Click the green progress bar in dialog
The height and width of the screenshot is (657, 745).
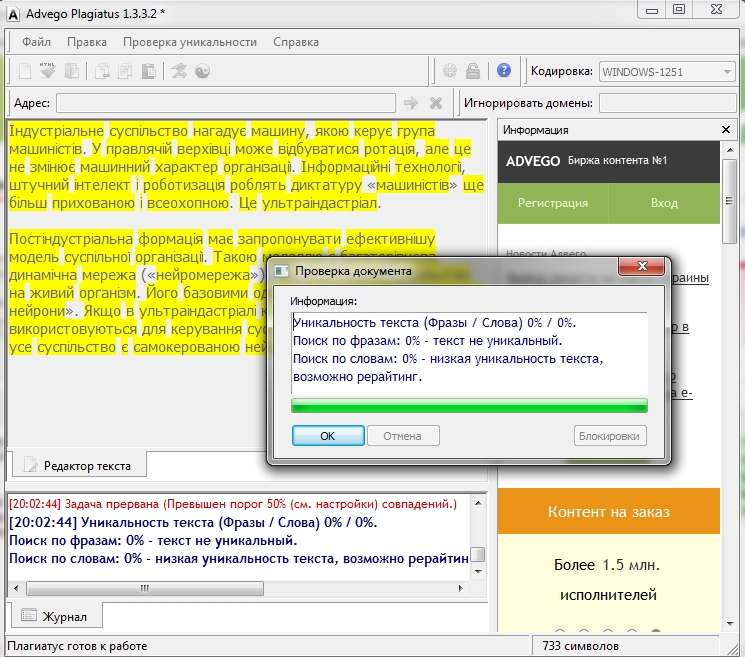pos(469,405)
